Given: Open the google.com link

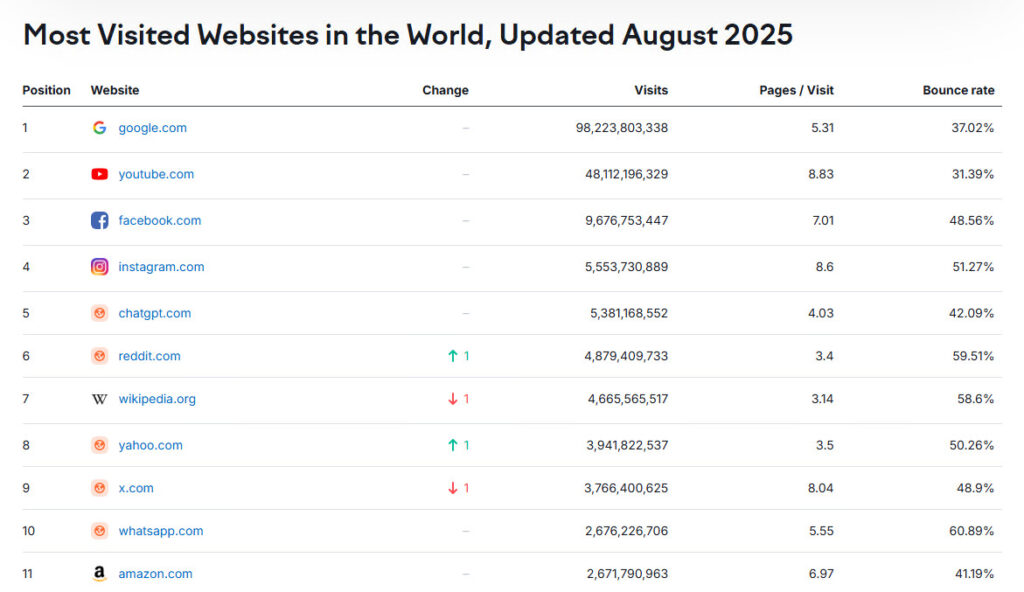Looking at the screenshot, I should [152, 128].
